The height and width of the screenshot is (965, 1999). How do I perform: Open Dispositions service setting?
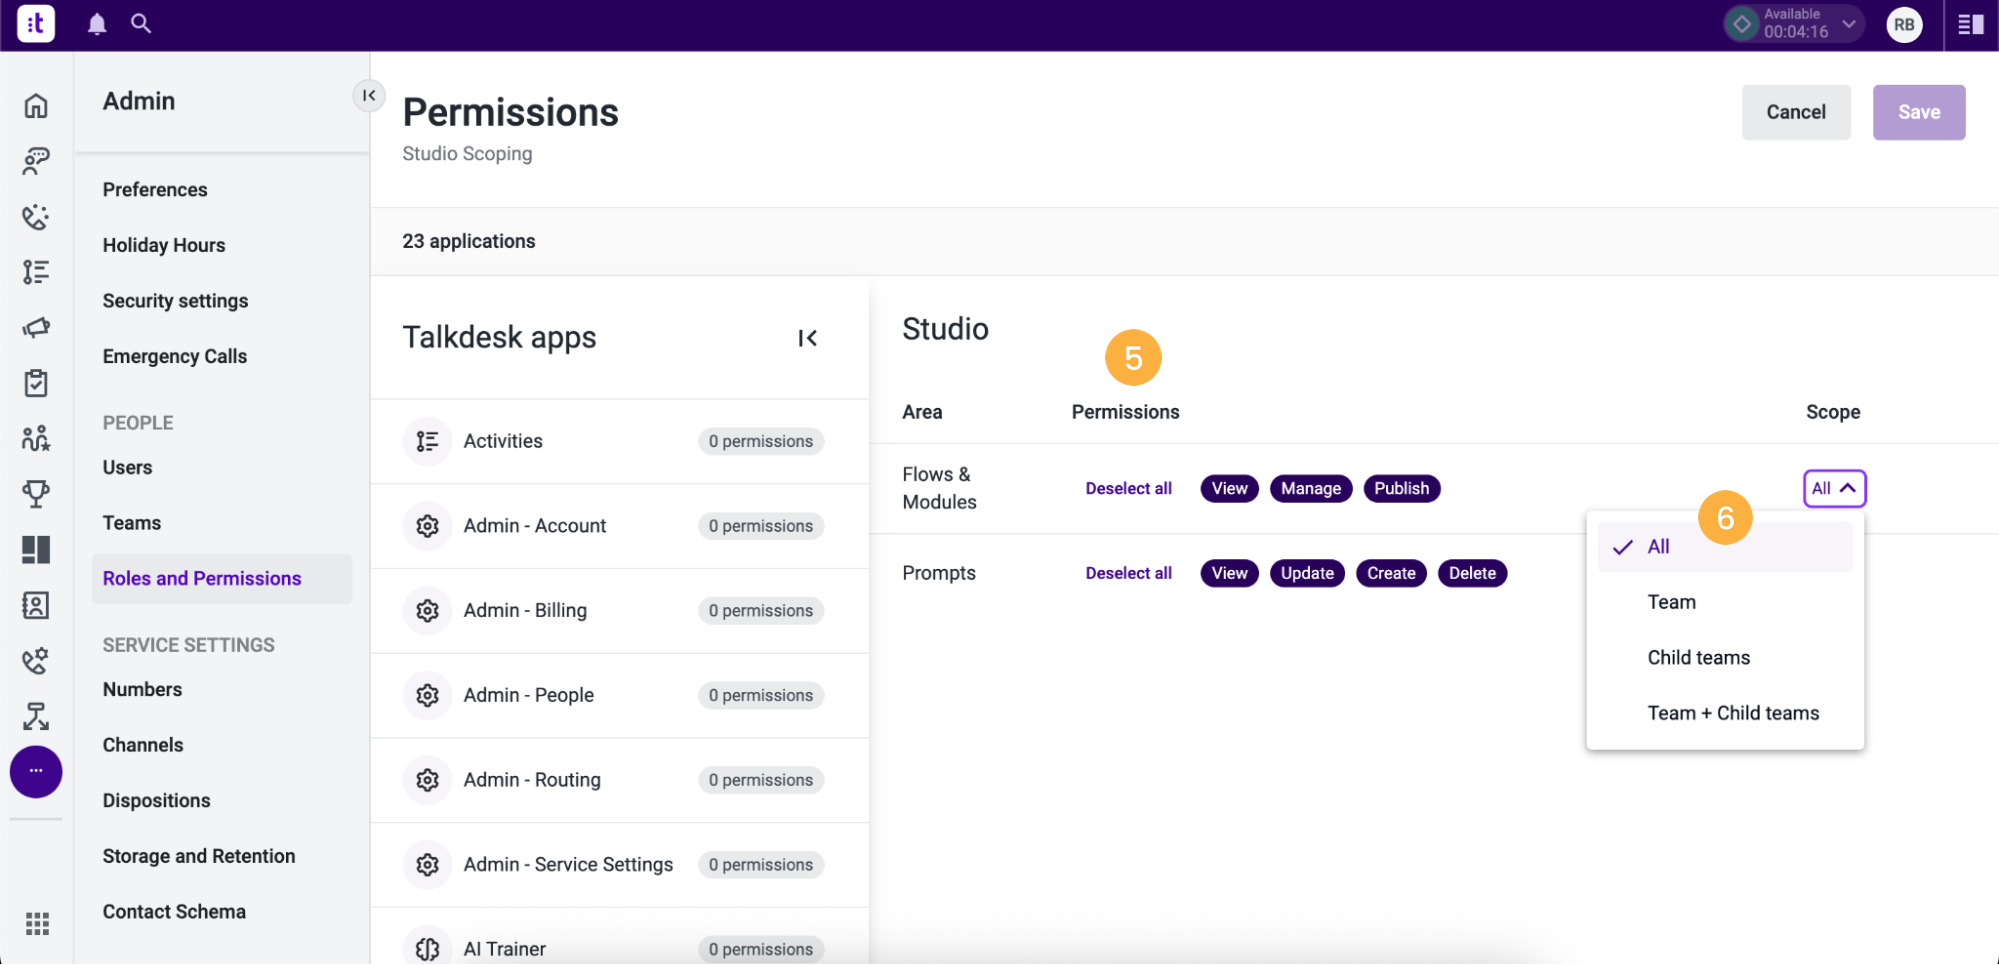tap(156, 801)
